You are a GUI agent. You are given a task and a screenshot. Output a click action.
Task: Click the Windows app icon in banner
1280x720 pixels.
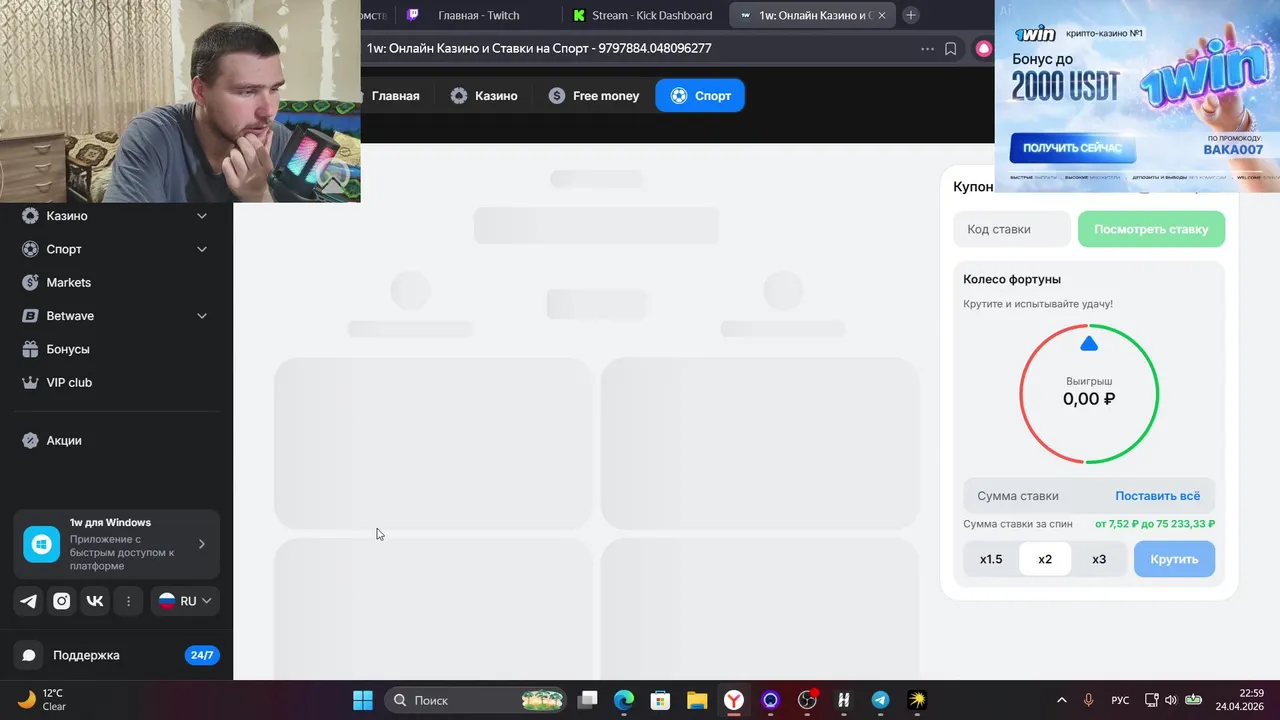click(x=42, y=544)
